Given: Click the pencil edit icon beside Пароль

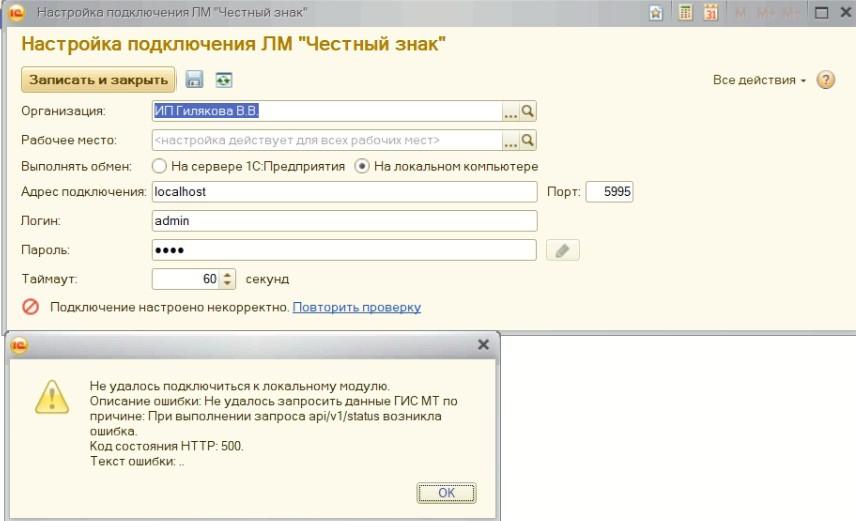Looking at the screenshot, I should (x=563, y=250).
